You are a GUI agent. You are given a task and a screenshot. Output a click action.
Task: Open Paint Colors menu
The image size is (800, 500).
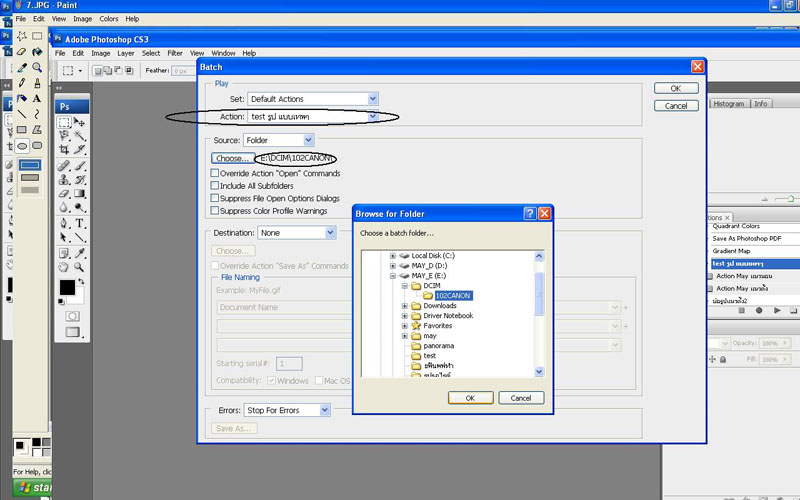(109, 19)
